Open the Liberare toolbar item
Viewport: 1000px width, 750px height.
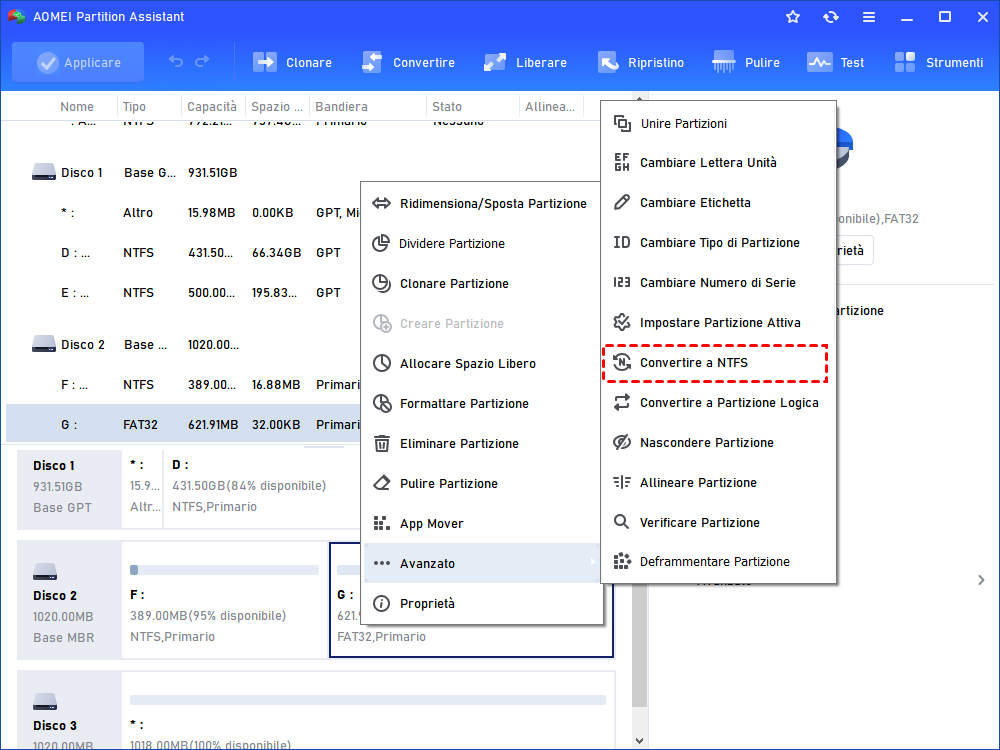tap(525, 62)
